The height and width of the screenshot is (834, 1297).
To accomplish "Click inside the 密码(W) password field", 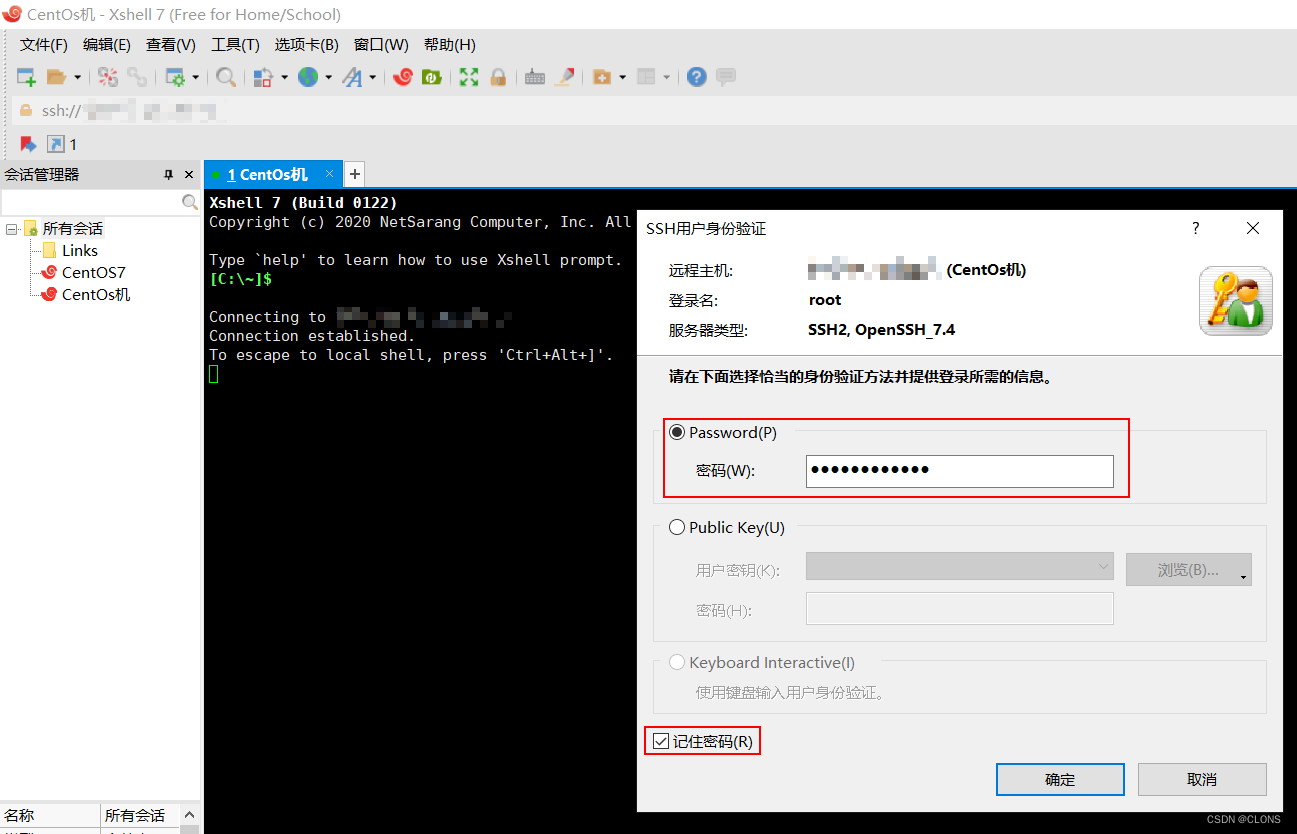I will tap(959, 471).
